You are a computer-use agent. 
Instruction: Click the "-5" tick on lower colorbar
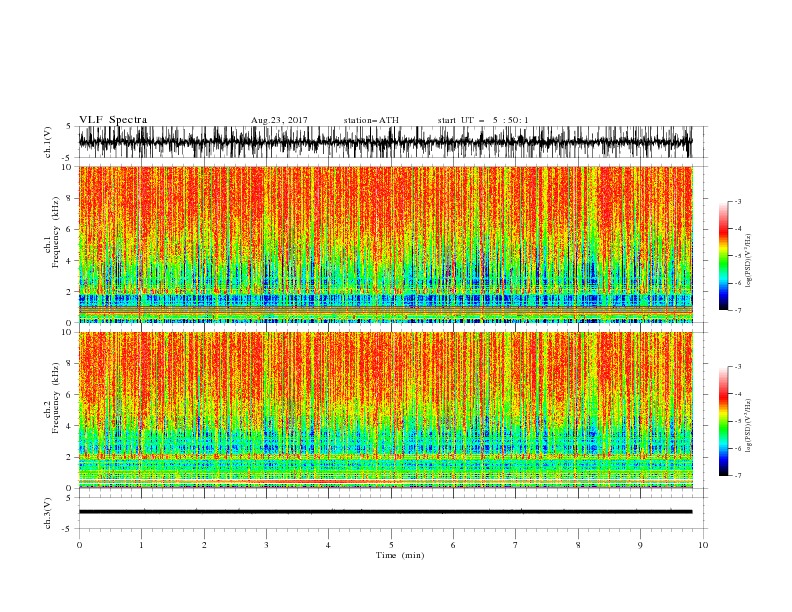[738, 421]
